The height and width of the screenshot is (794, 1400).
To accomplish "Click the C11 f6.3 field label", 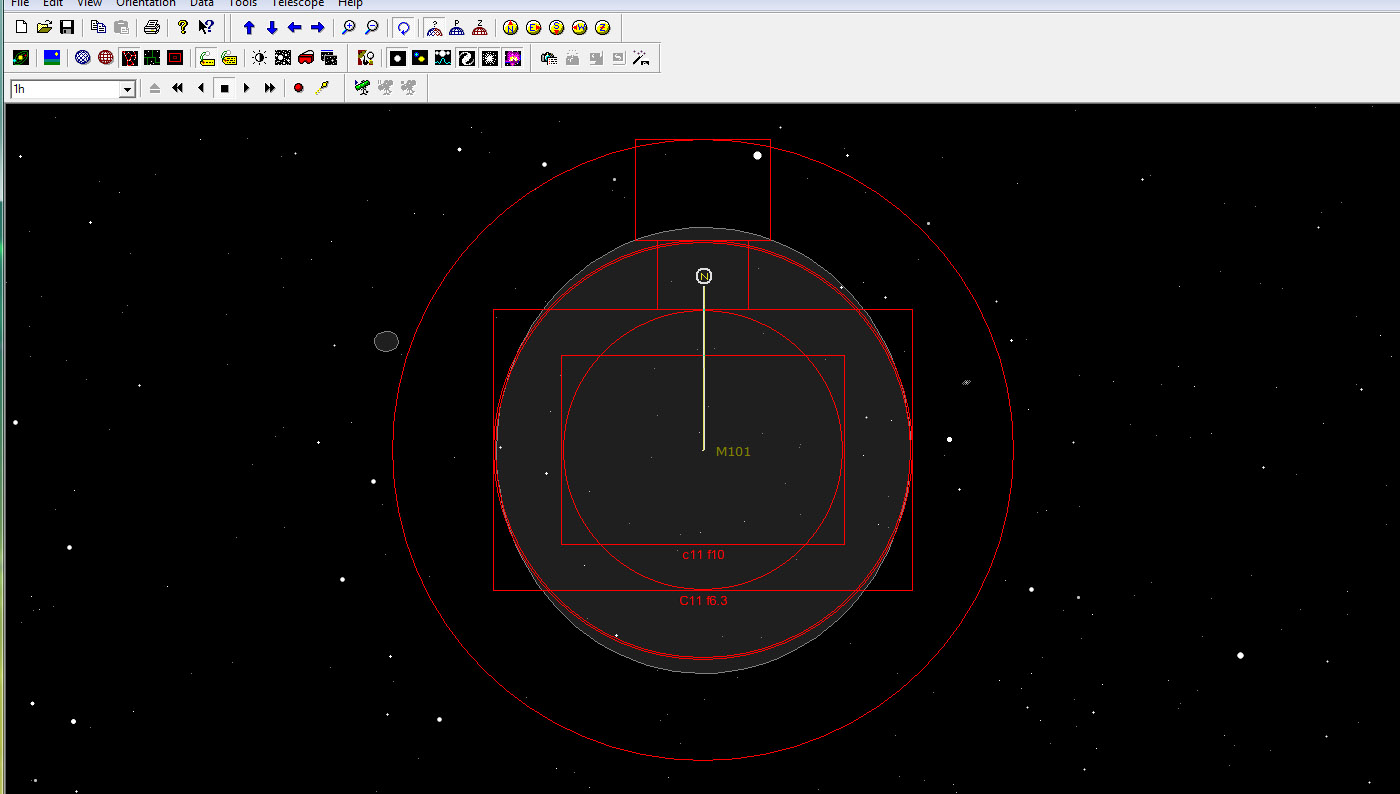I will click(703, 601).
